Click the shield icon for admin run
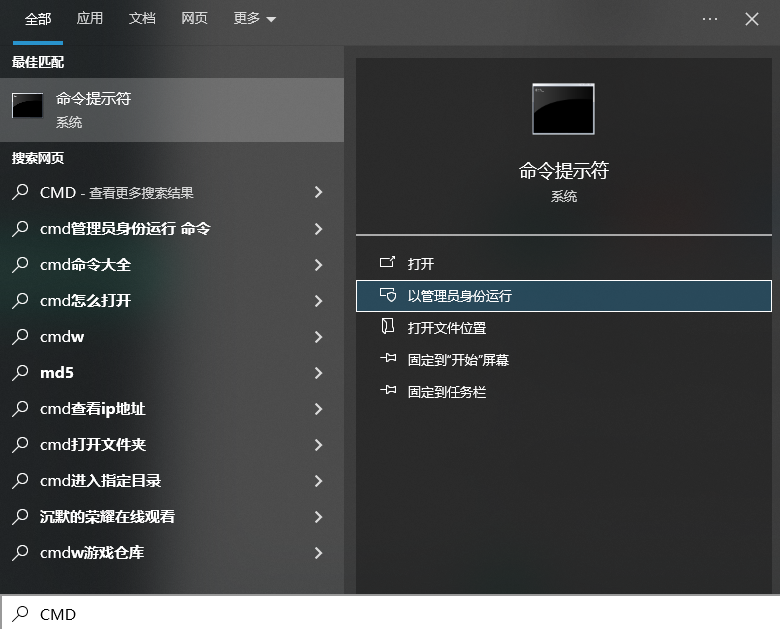 point(388,295)
